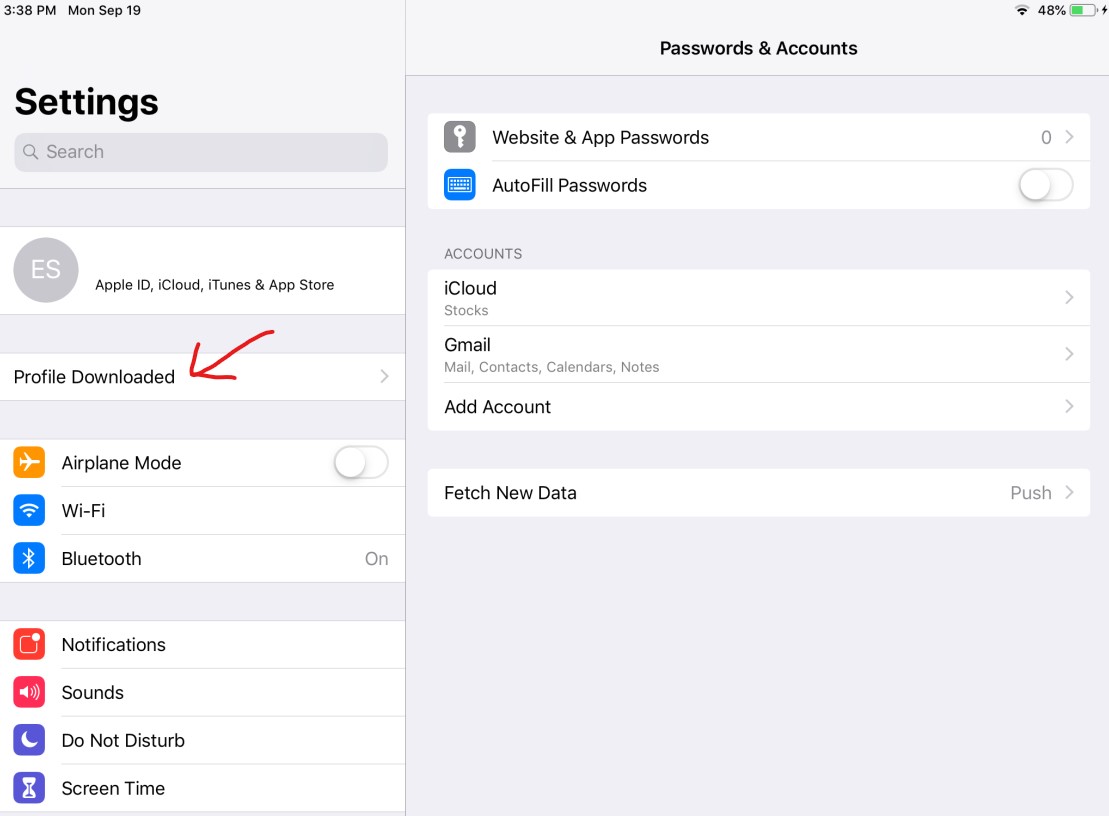
Task: Open the Wi-Fi icon in sidebar
Action: 29,511
